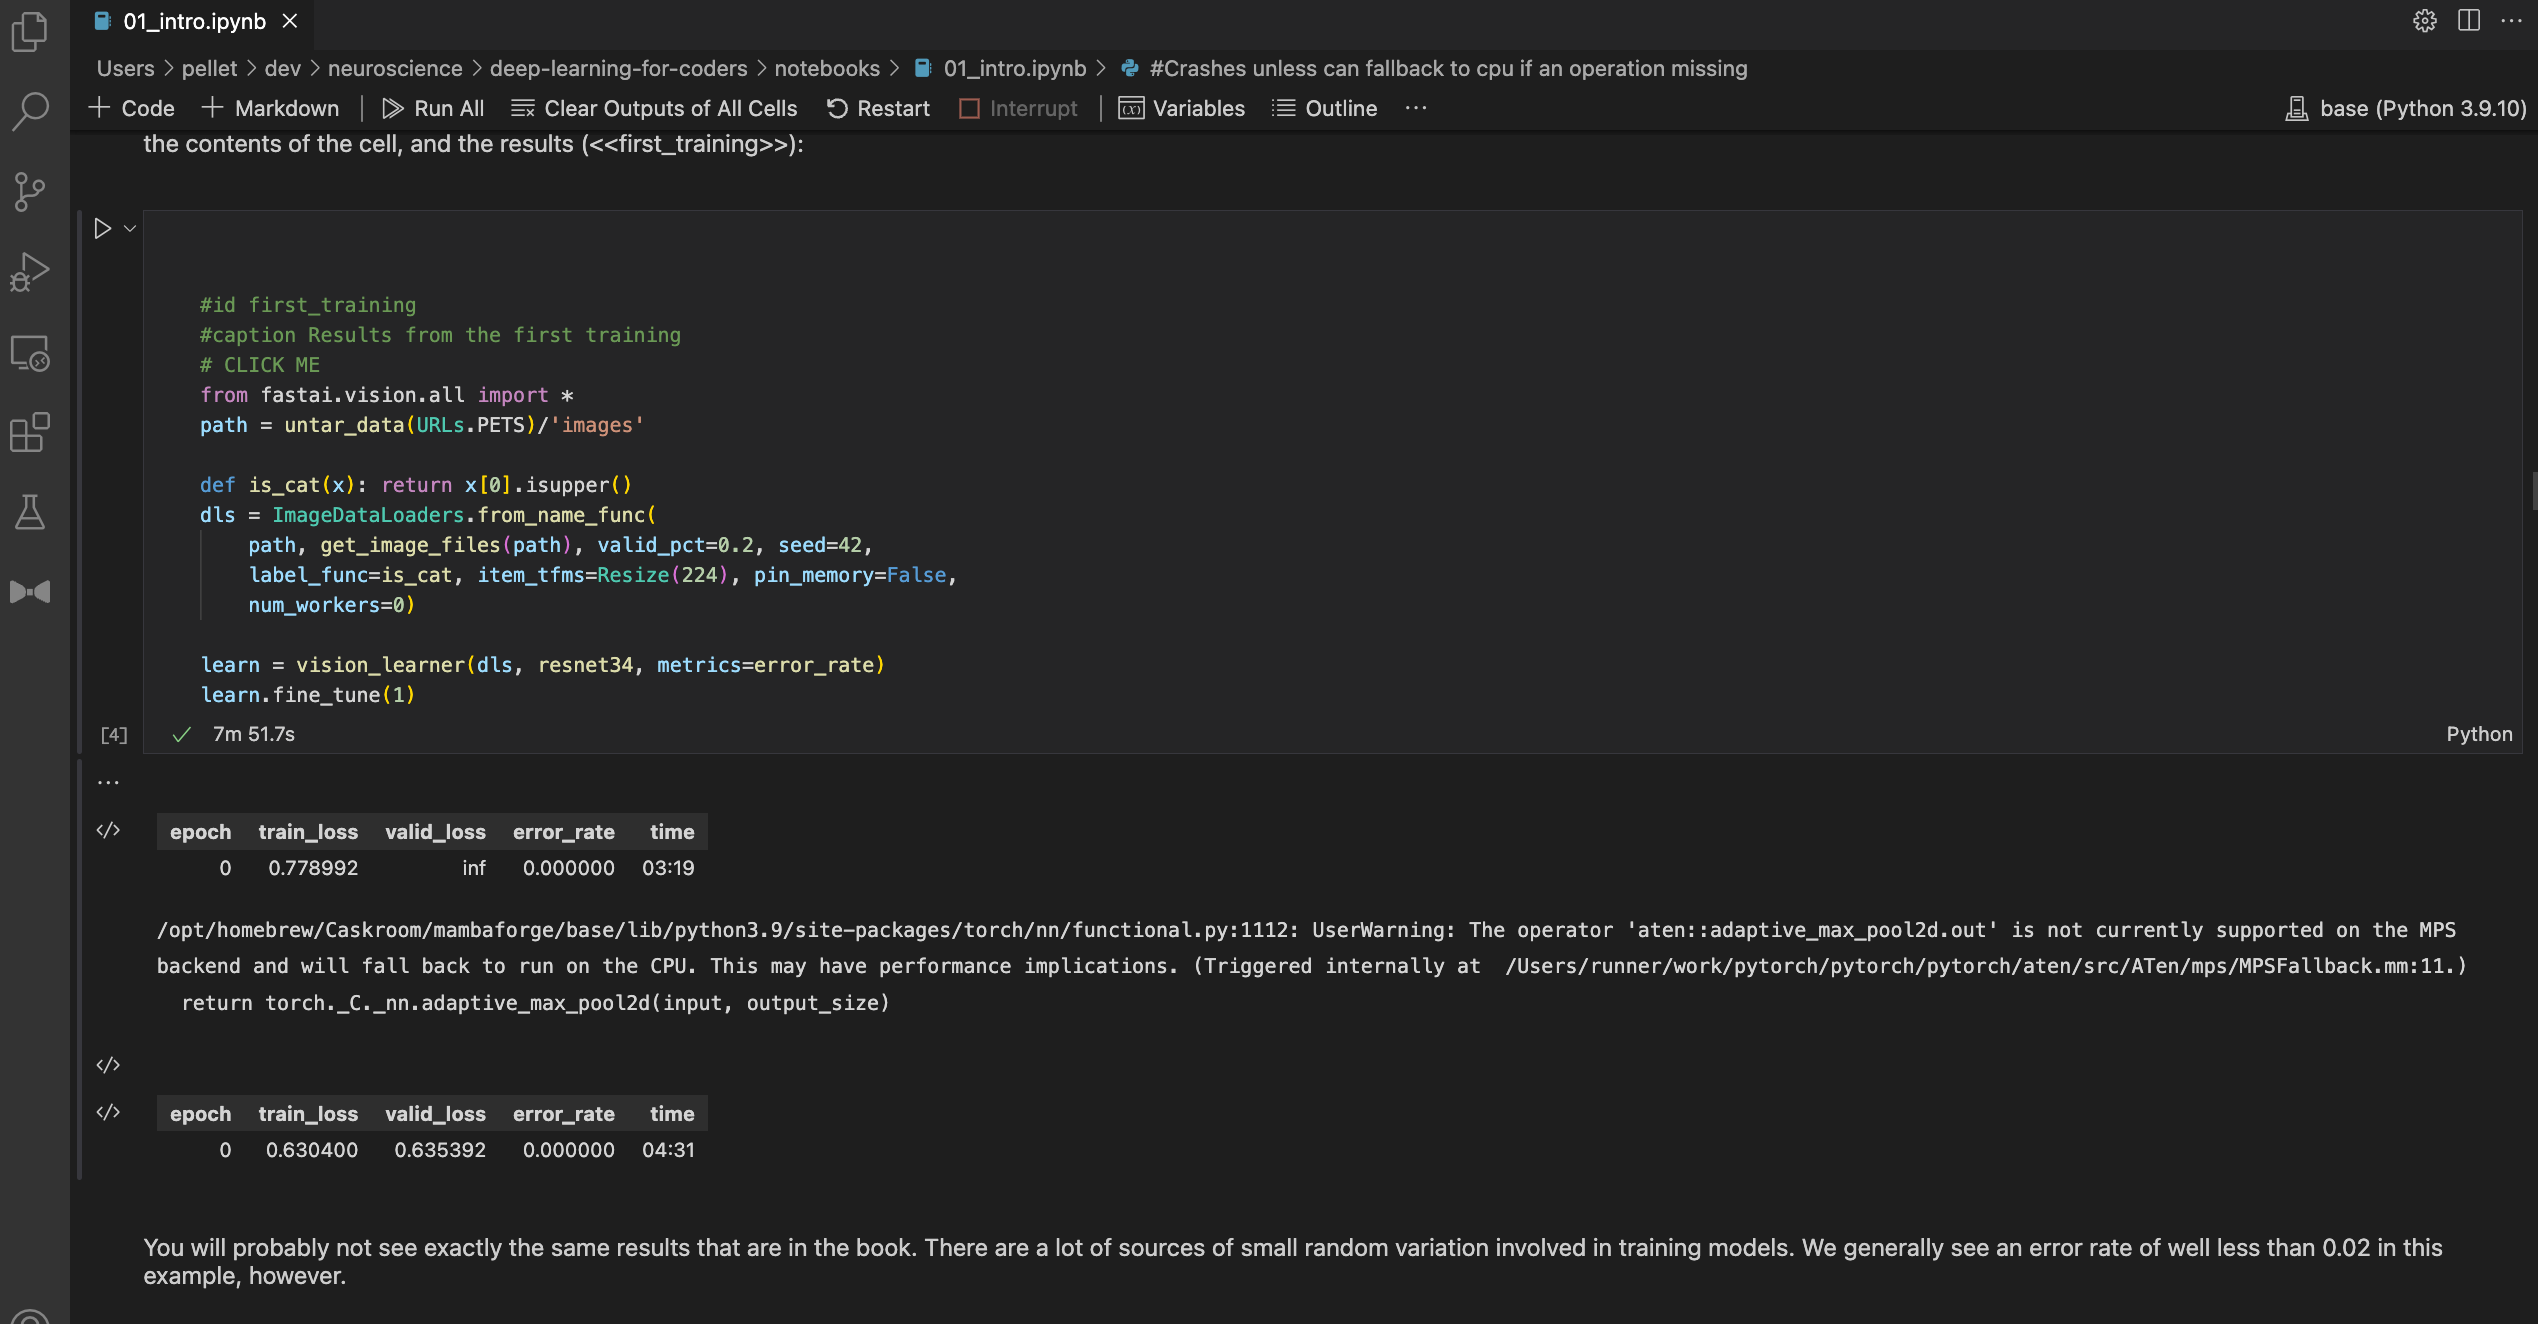
Task: Click notebooks in the breadcrumb path
Action: pyautogui.click(x=826, y=68)
